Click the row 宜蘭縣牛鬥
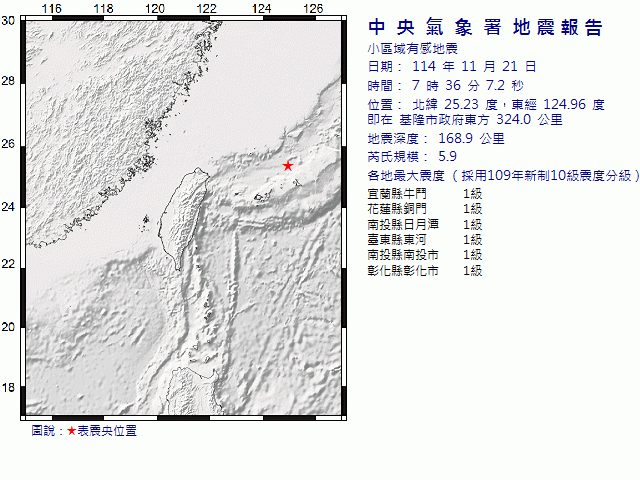Viewport: 640px width, 480px height. (424, 193)
